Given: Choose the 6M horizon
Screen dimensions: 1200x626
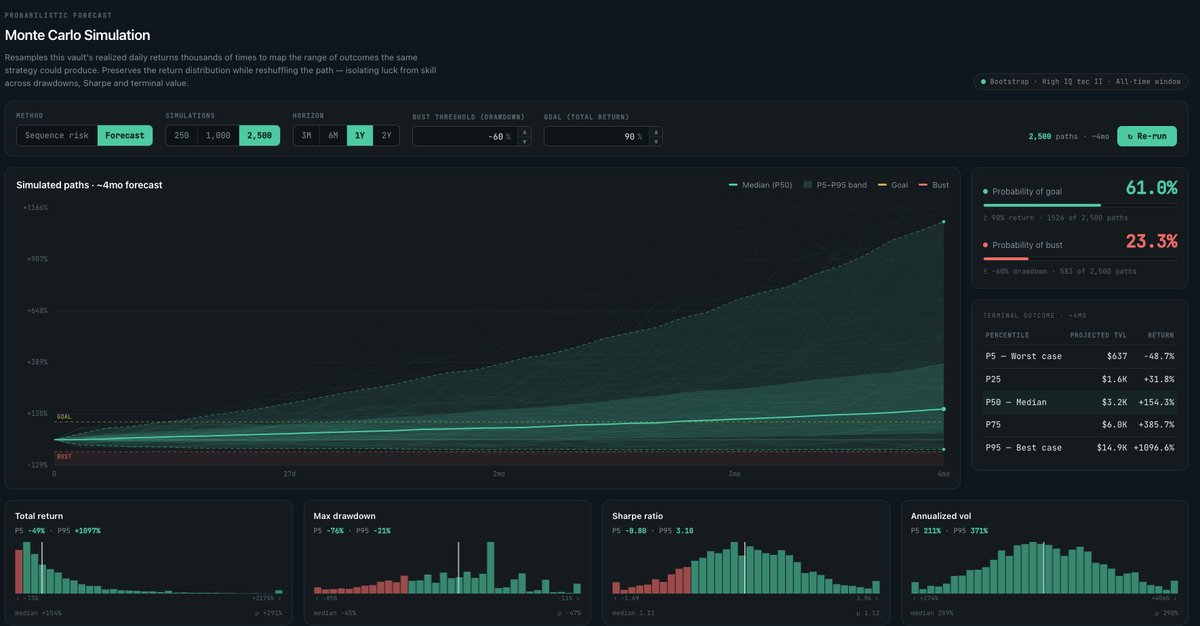Looking at the screenshot, I should [x=333, y=135].
